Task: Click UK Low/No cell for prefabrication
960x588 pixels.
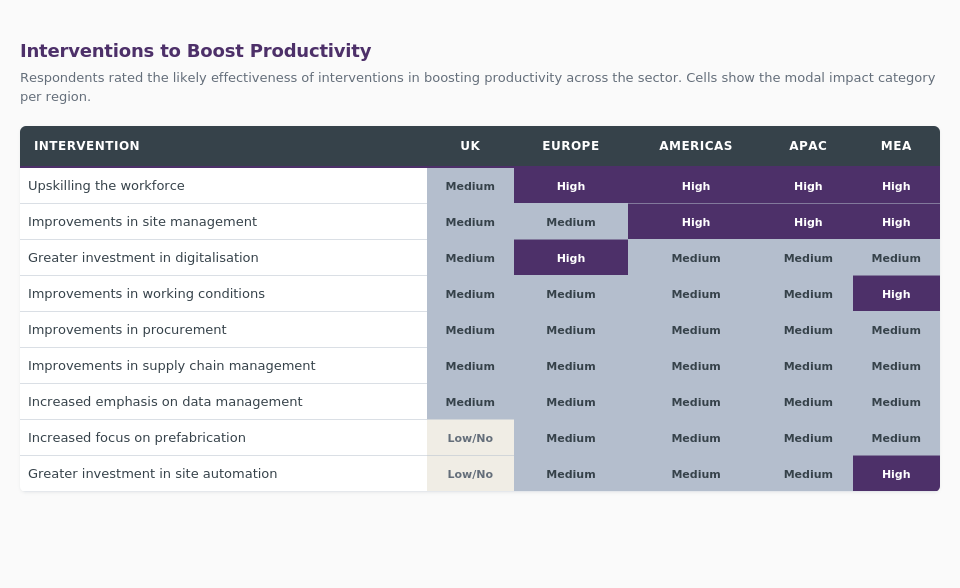Action: 470,438
